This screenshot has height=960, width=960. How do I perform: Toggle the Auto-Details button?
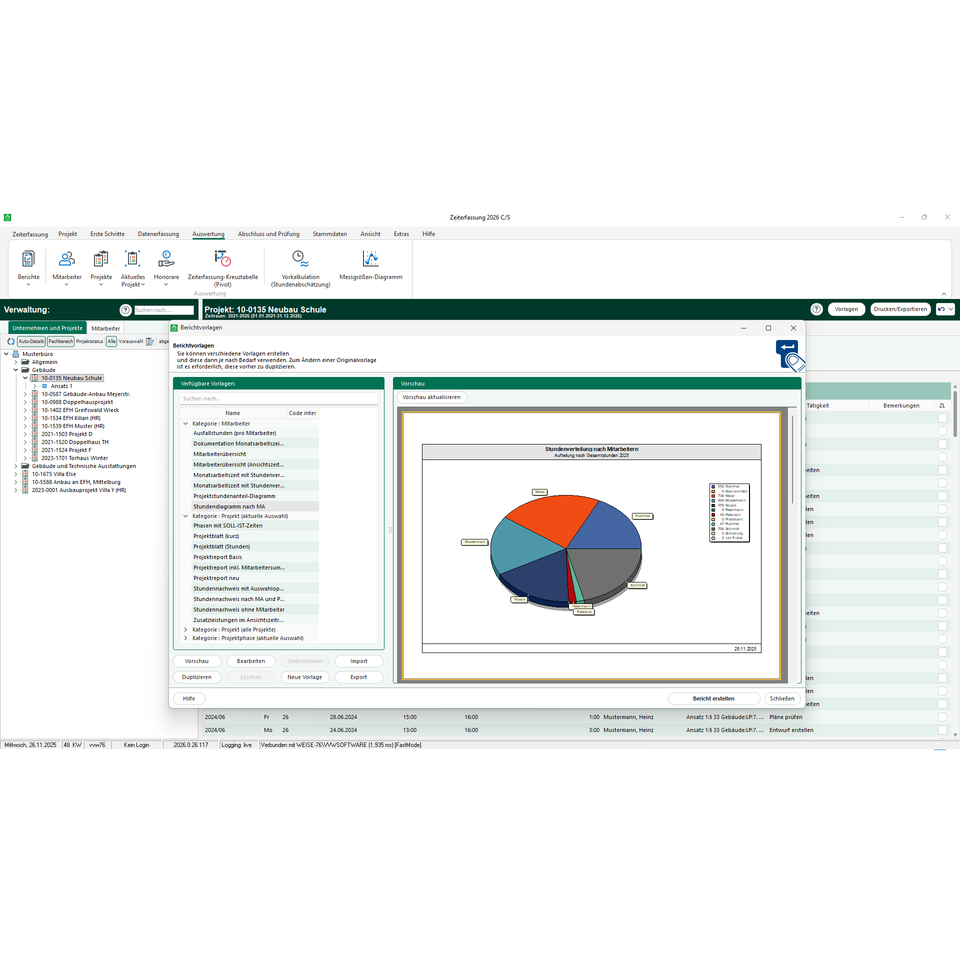coord(31,342)
